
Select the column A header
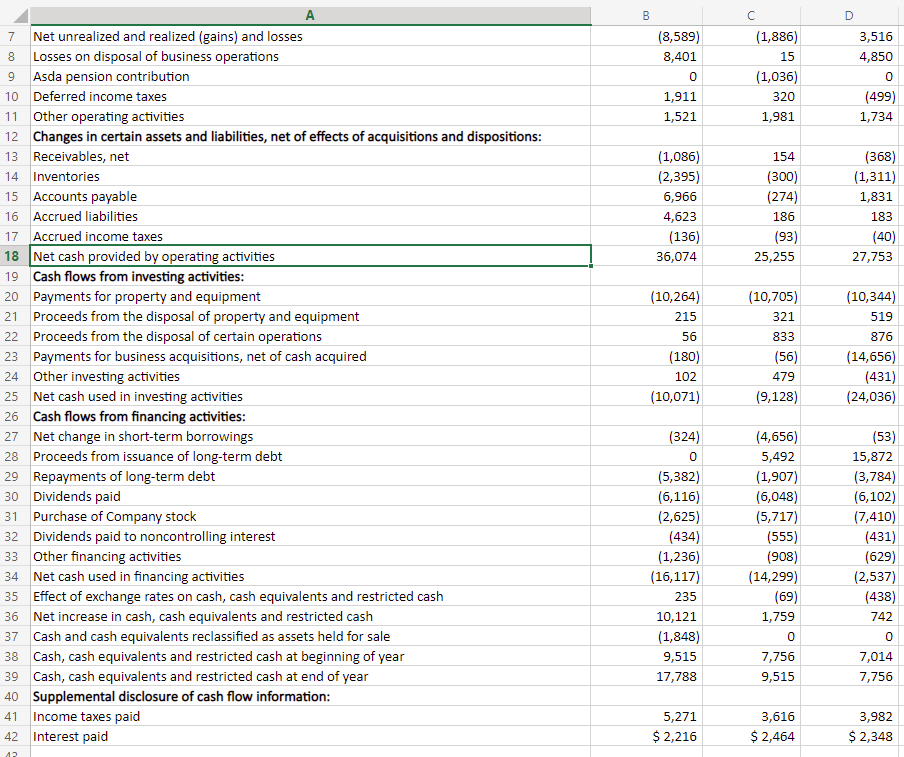point(310,15)
